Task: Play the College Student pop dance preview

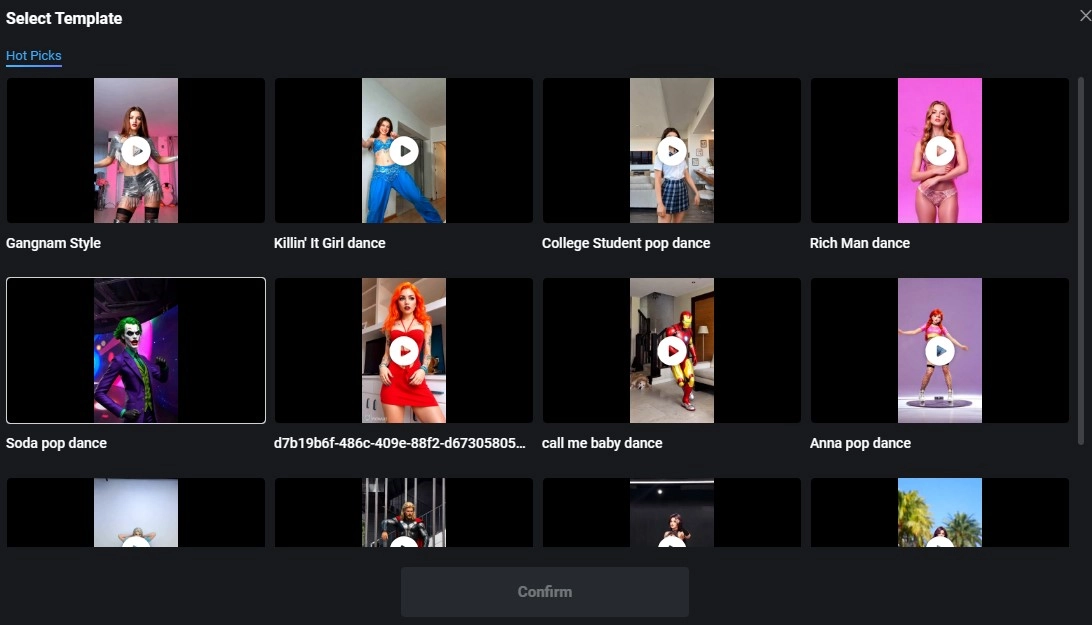Action: tap(671, 150)
